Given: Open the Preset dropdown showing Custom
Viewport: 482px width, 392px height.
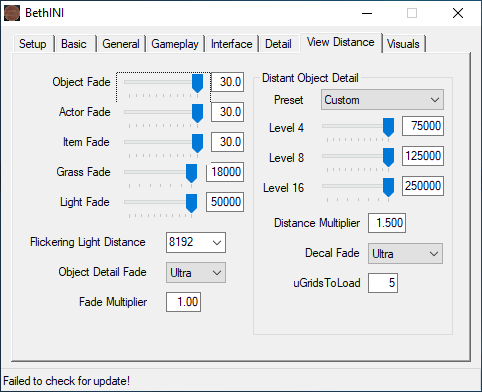Looking at the screenshot, I should tap(382, 100).
